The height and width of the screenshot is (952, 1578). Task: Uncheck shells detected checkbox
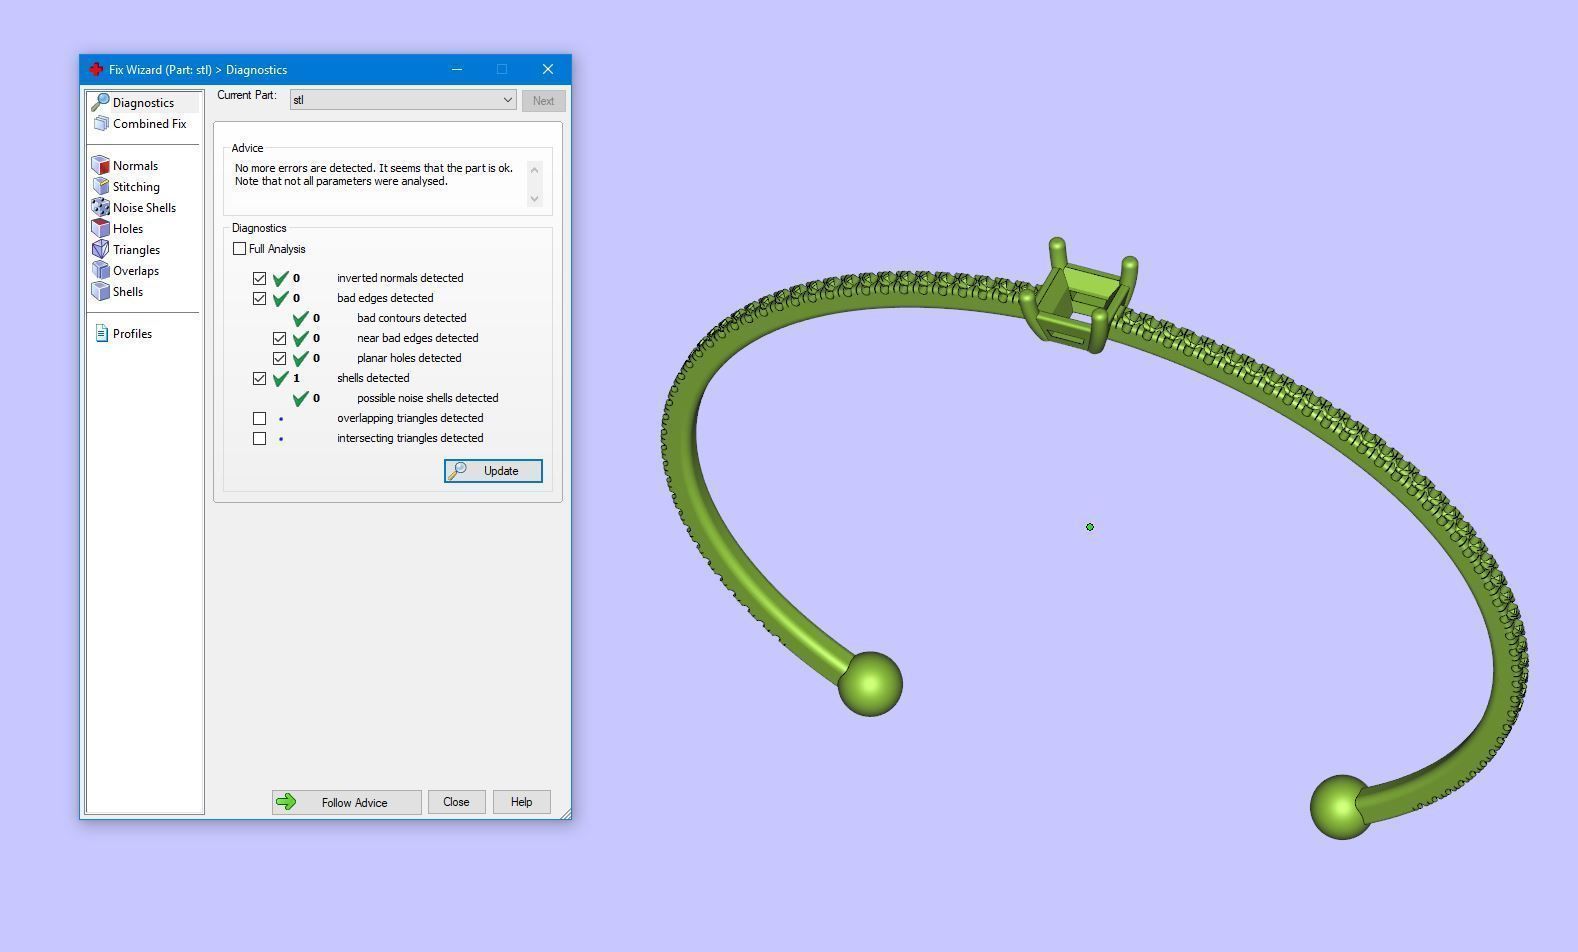tap(259, 378)
